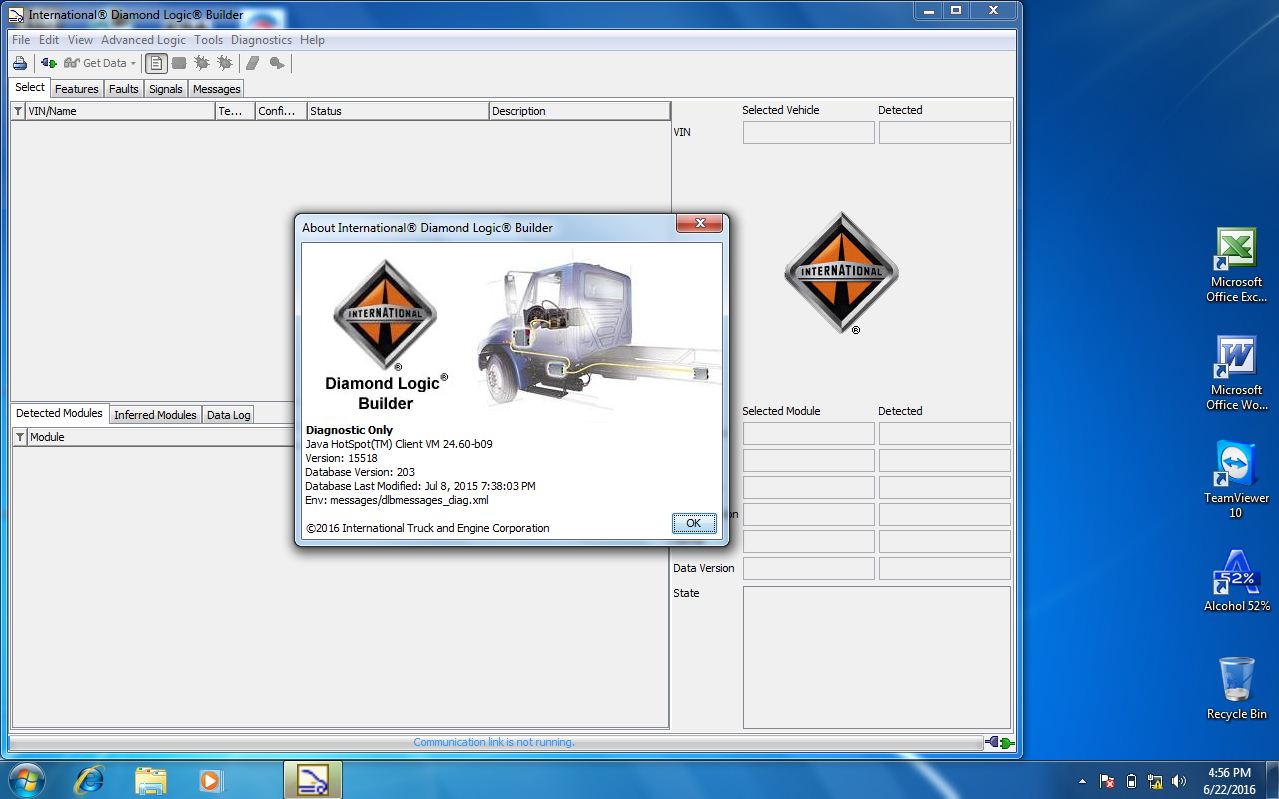The height and width of the screenshot is (799, 1279).
Task: Open the Recycle Bin desktop icon
Action: [1236, 688]
